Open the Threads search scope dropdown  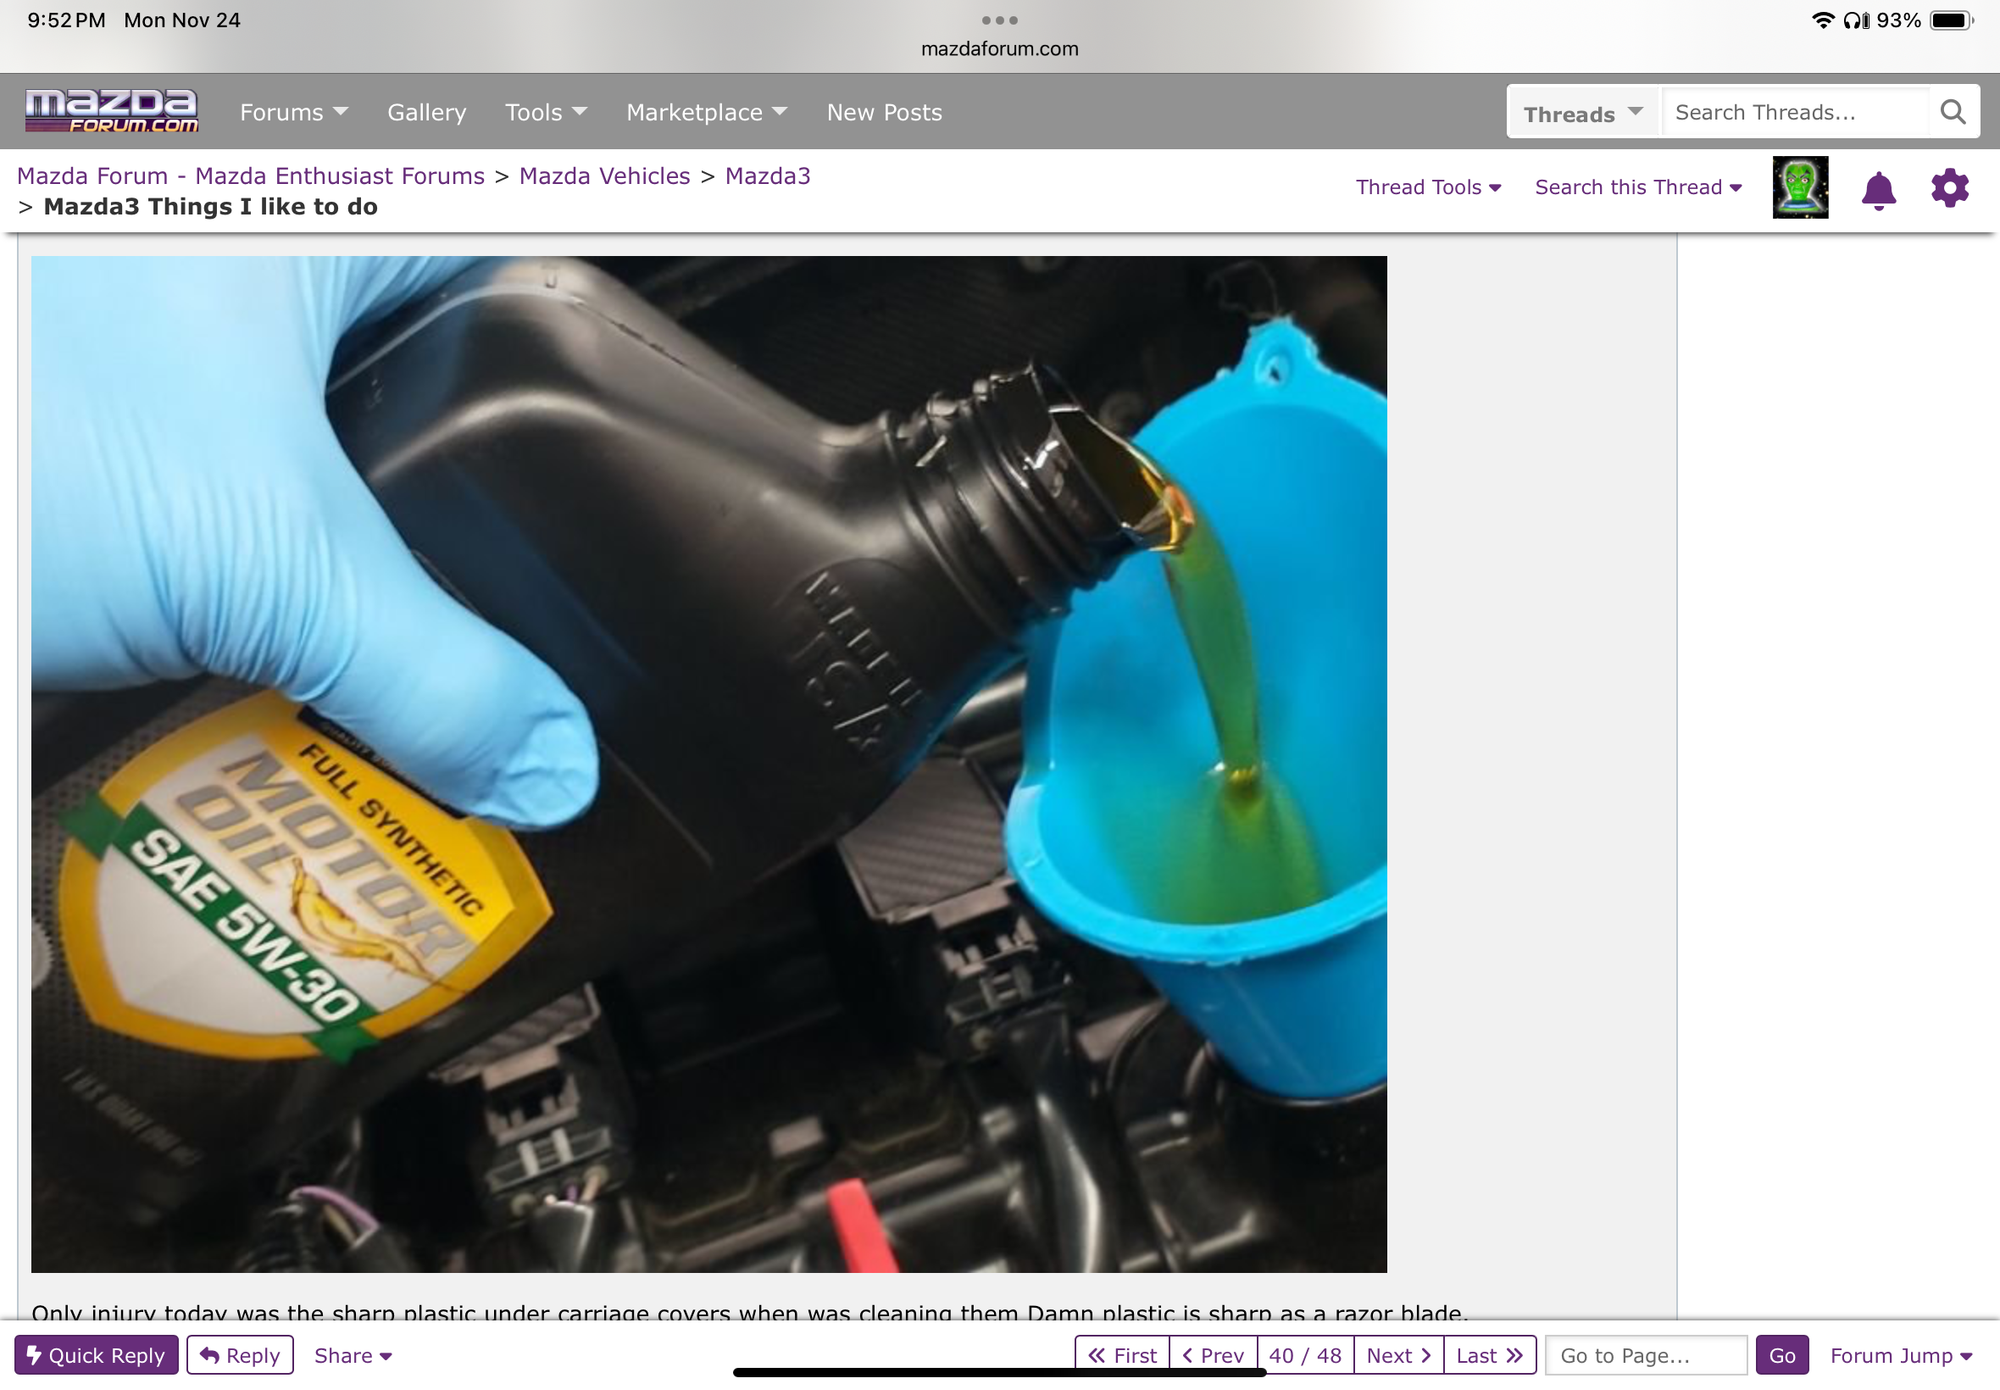click(x=1582, y=113)
